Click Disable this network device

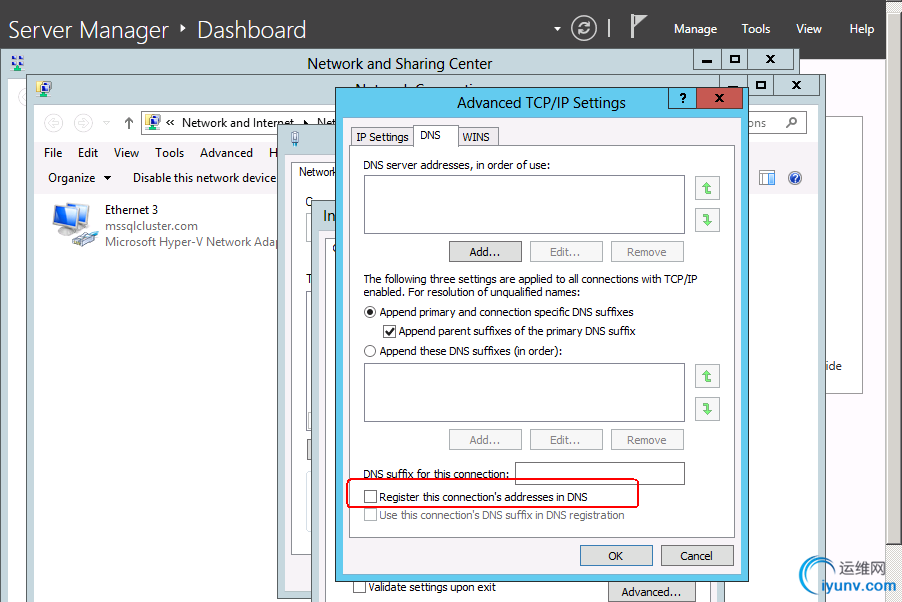point(204,178)
